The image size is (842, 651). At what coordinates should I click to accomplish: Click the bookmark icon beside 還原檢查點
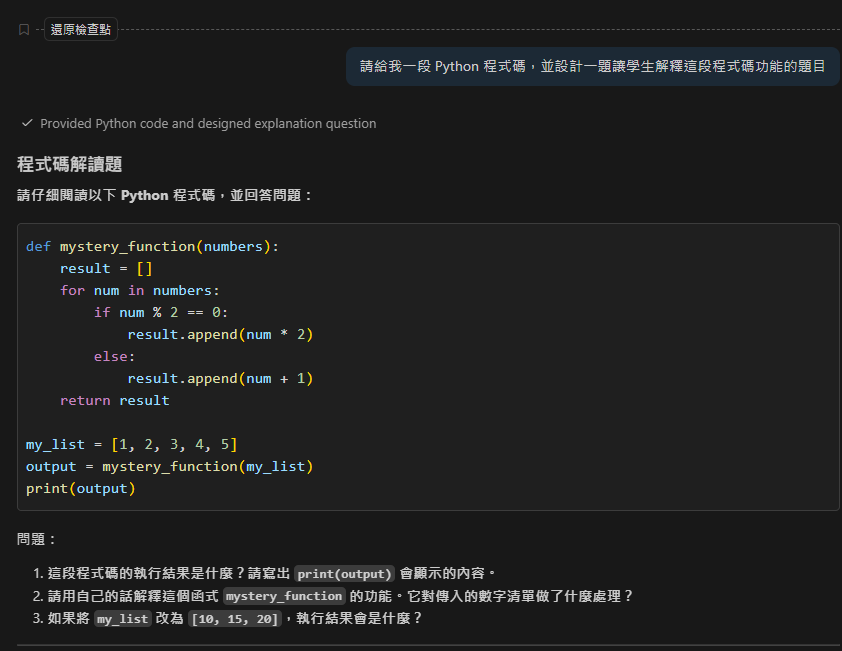click(24, 30)
